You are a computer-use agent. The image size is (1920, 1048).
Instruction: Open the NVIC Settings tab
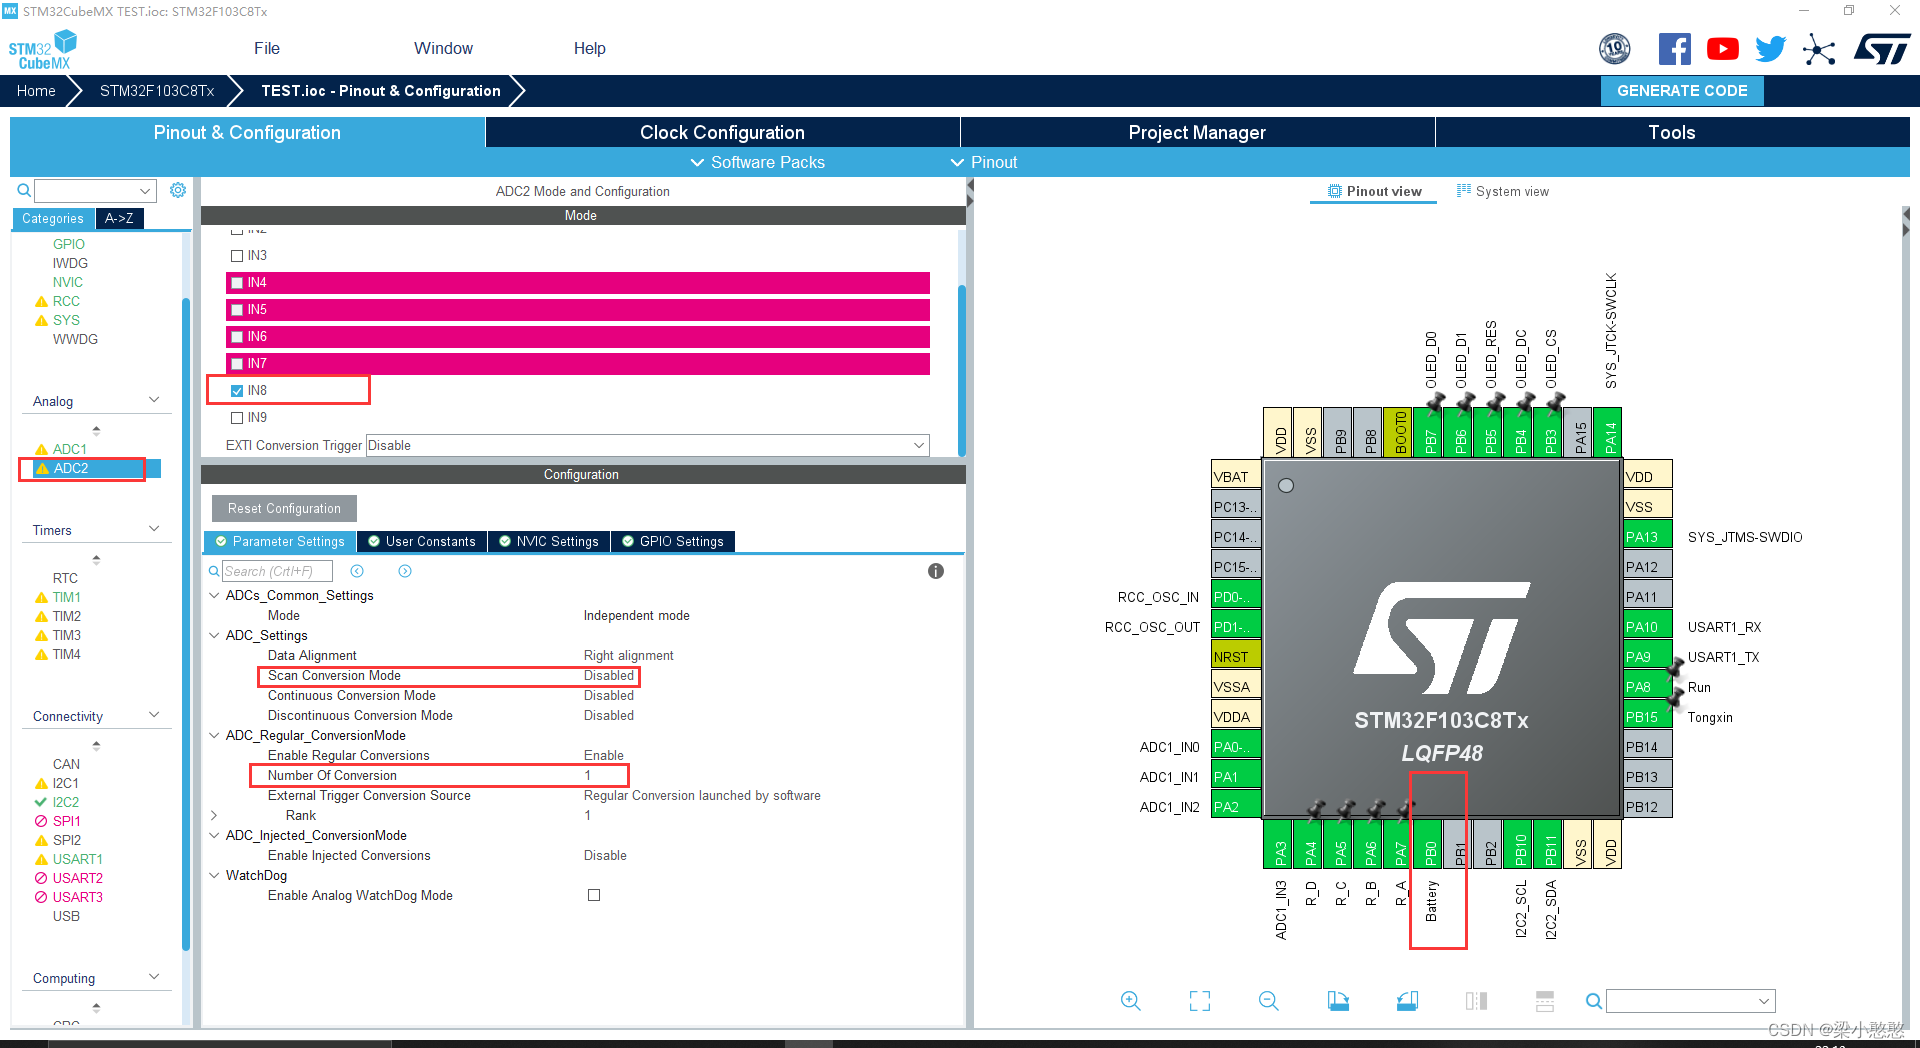549,541
